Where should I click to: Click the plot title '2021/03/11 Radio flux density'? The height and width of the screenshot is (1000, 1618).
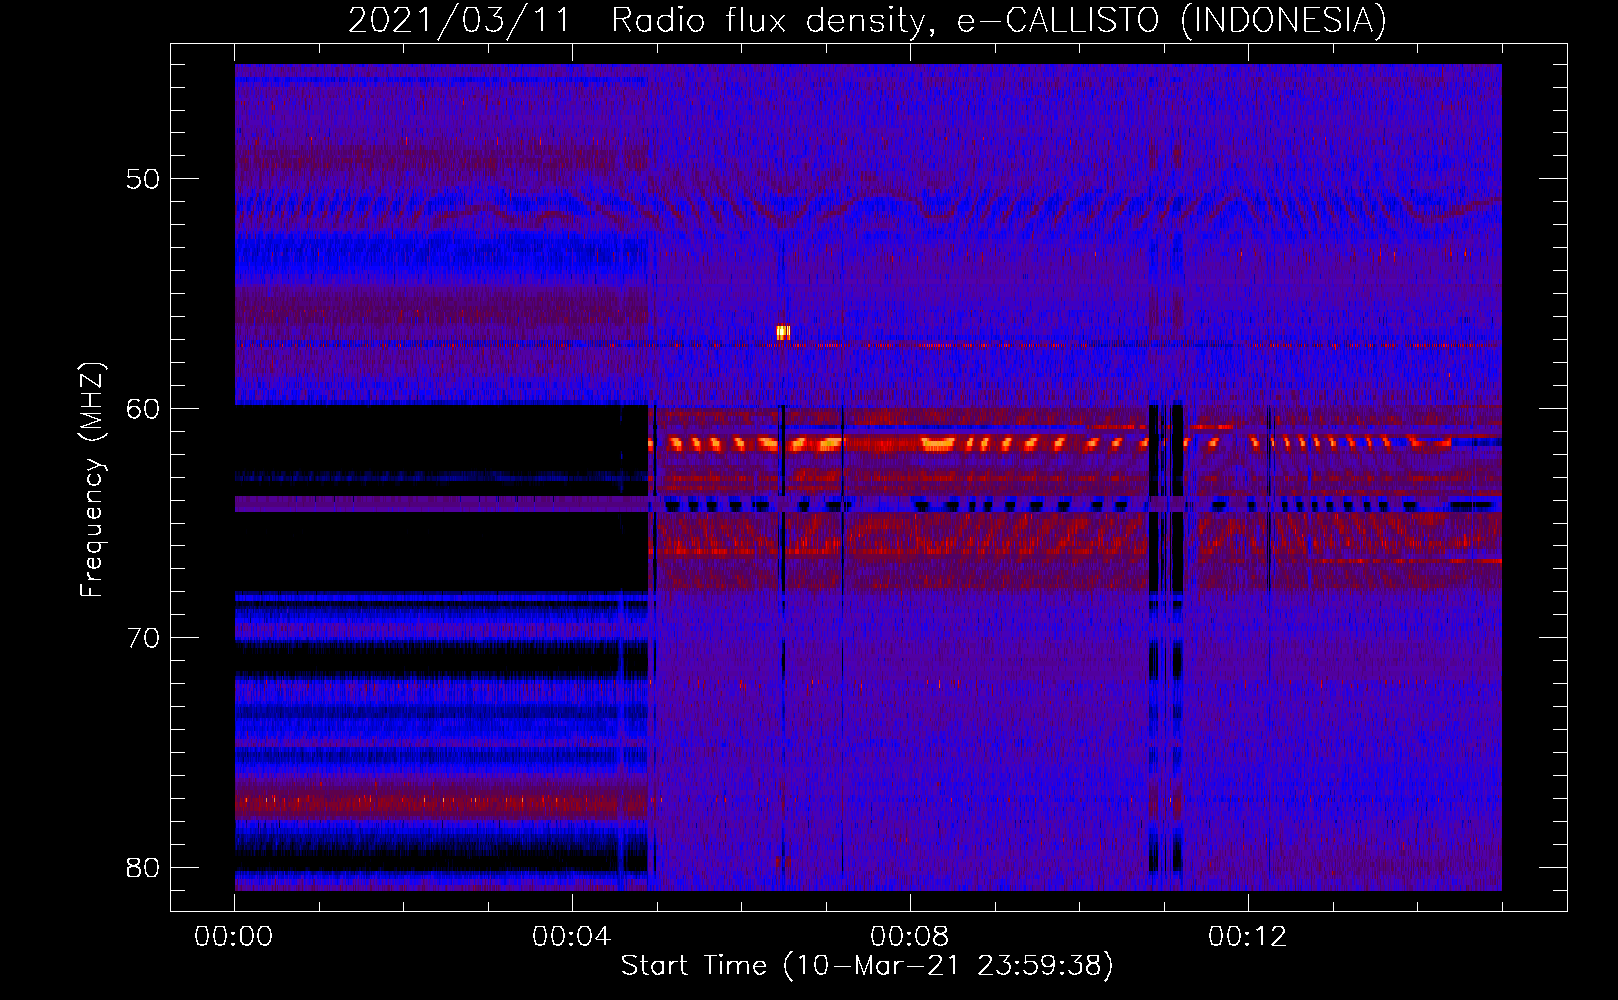click(867, 20)
